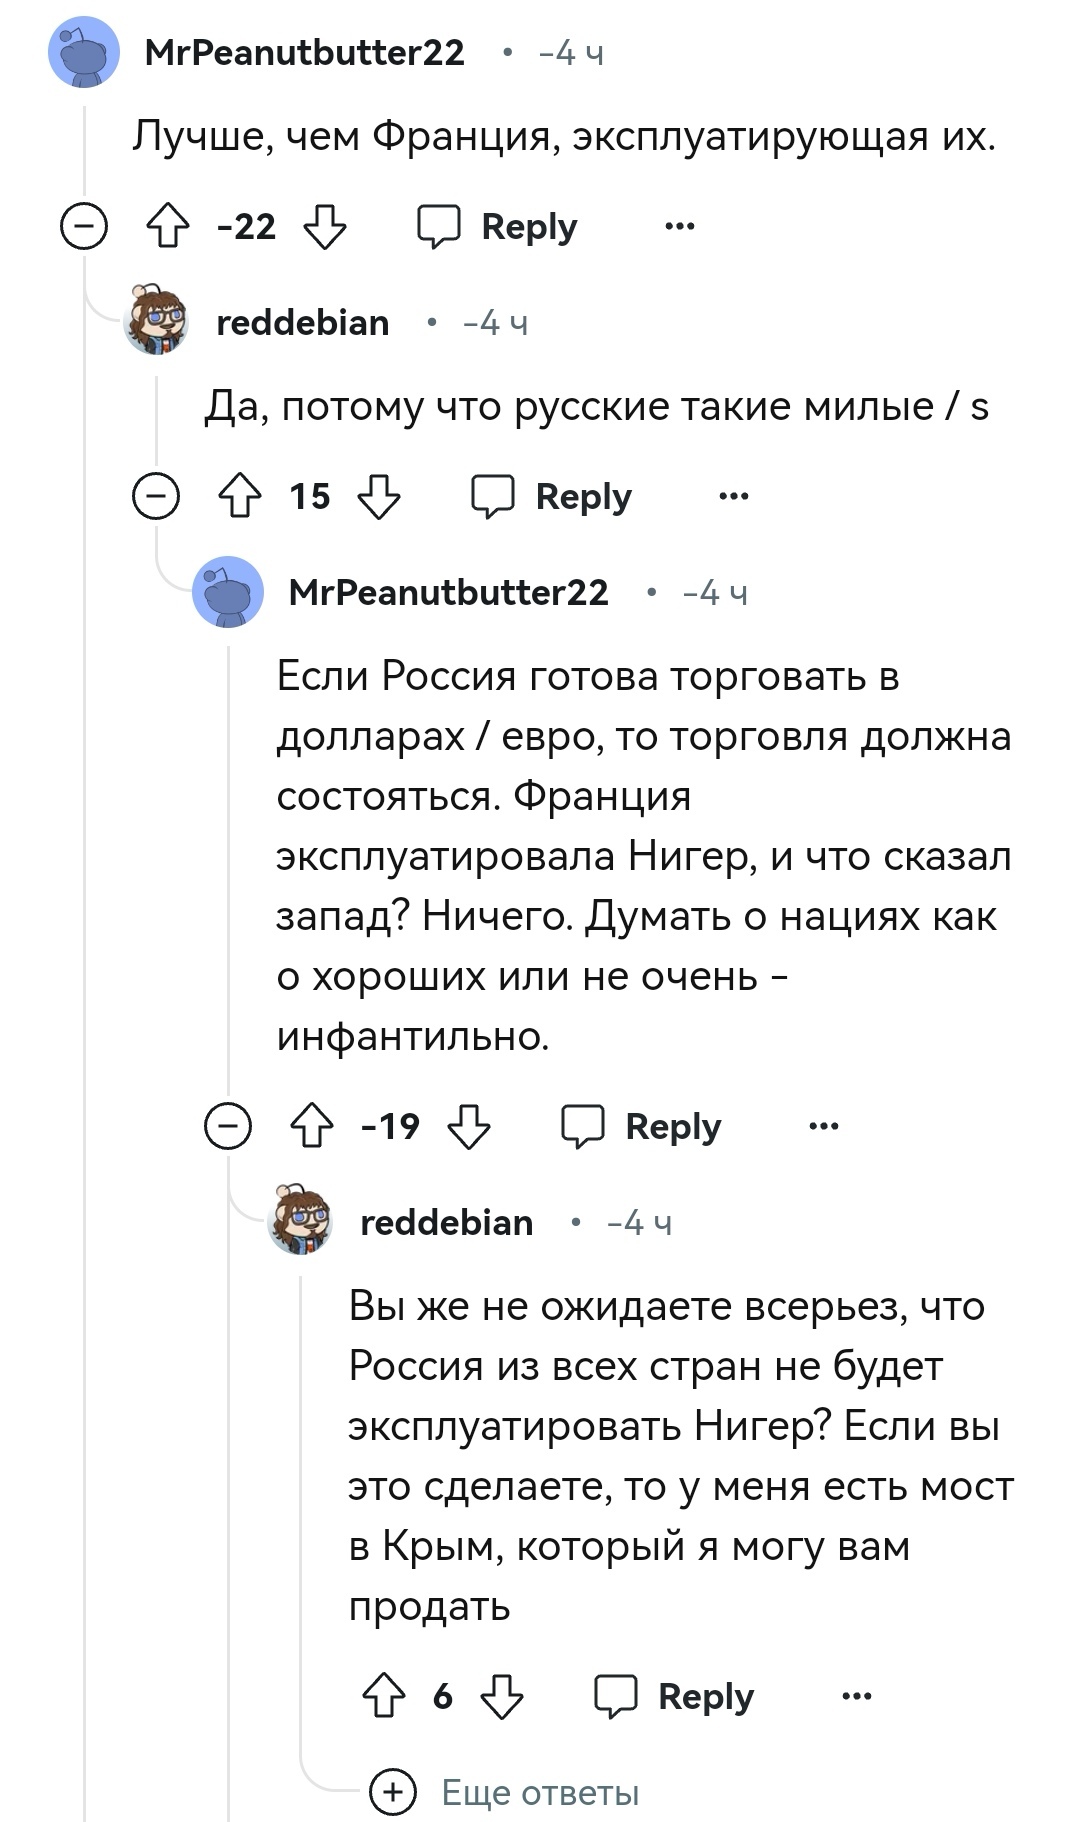Downvote the comment with score -22
Viewport: 1080px width, 1822px height.
324,227
